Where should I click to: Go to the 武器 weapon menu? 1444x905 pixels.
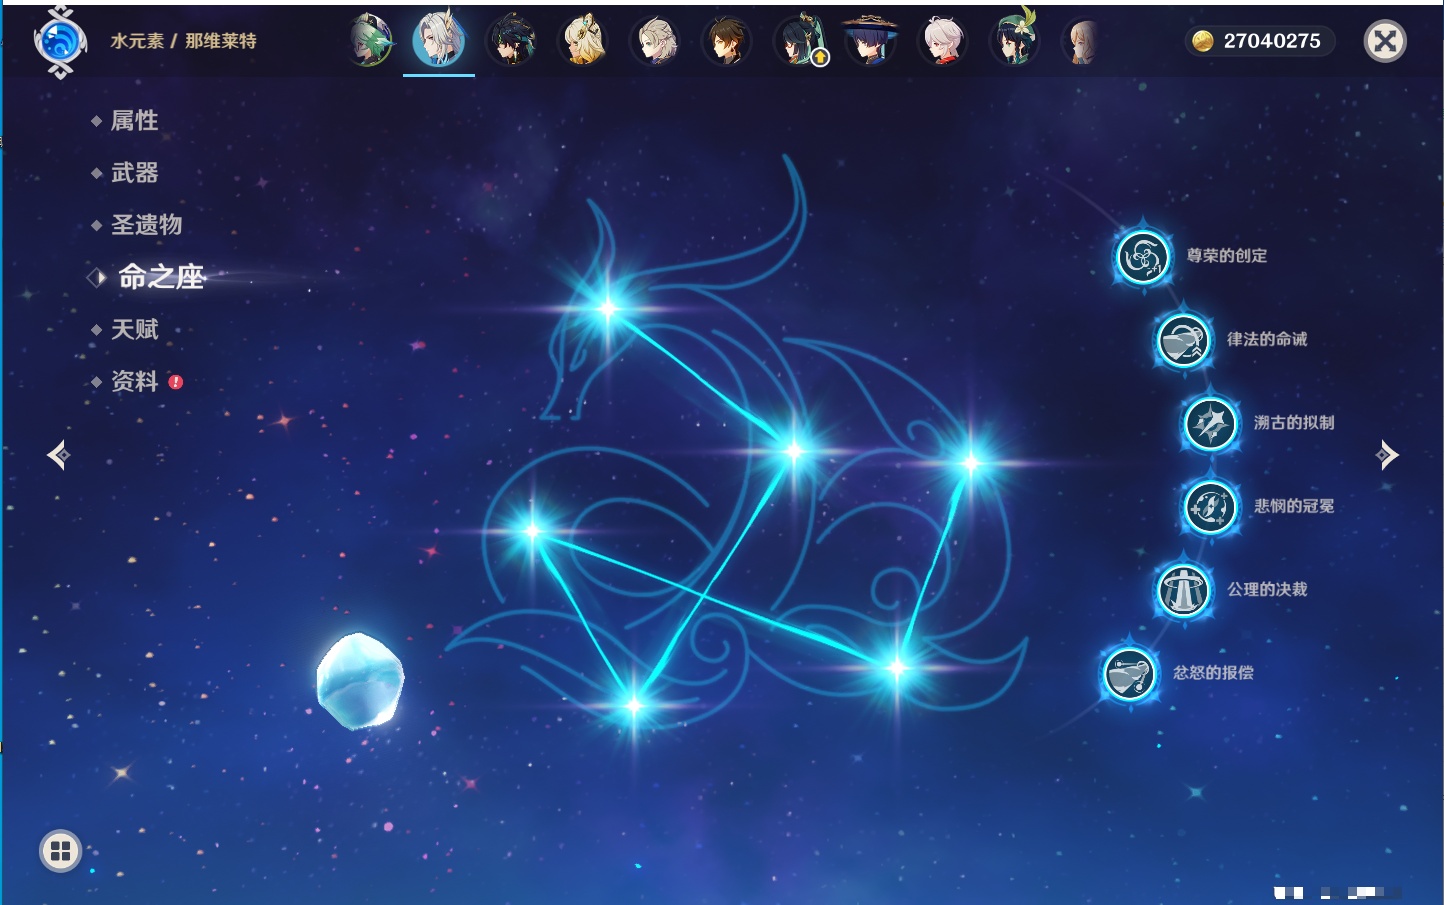(x=134, y=173)
